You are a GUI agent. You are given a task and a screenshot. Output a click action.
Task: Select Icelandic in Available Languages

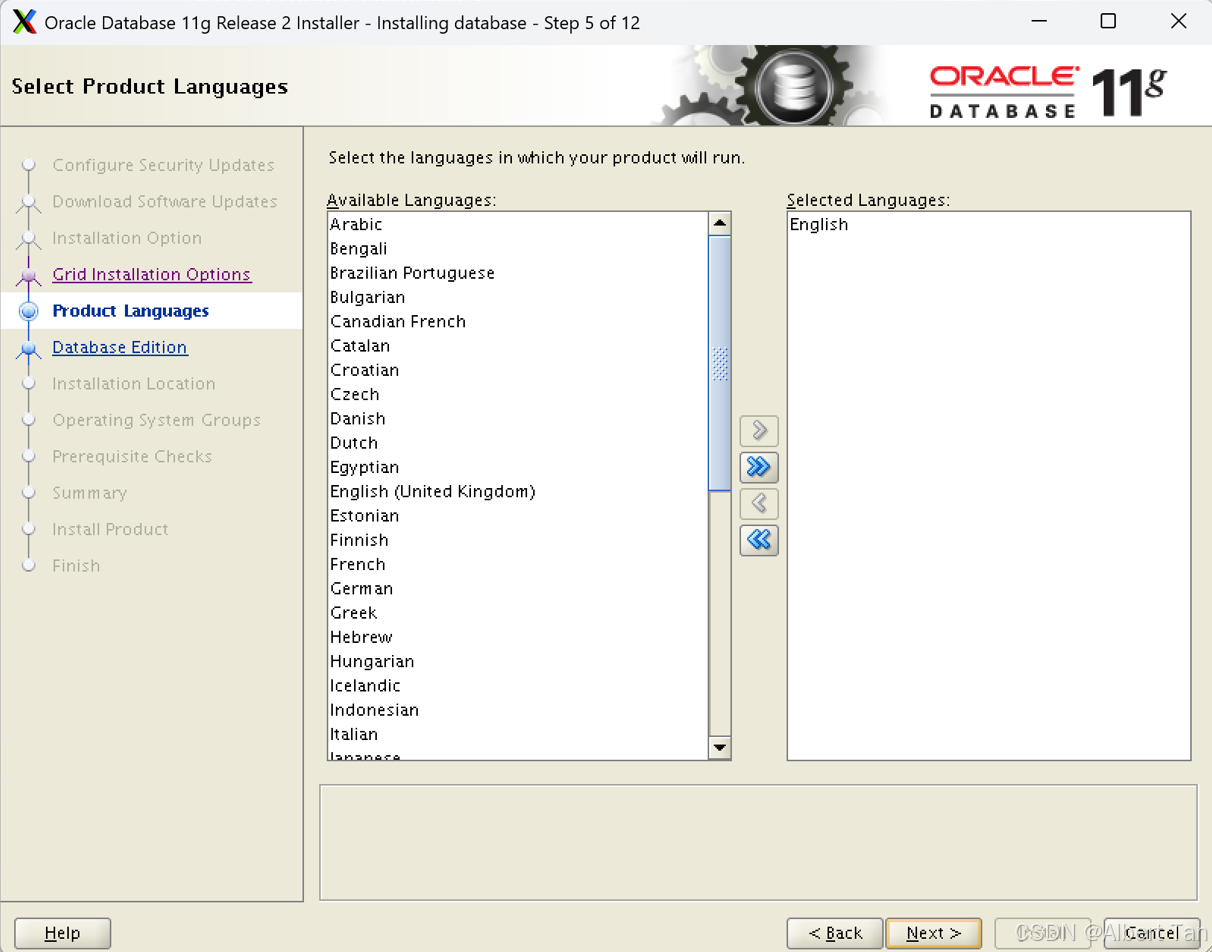(517, 685)
